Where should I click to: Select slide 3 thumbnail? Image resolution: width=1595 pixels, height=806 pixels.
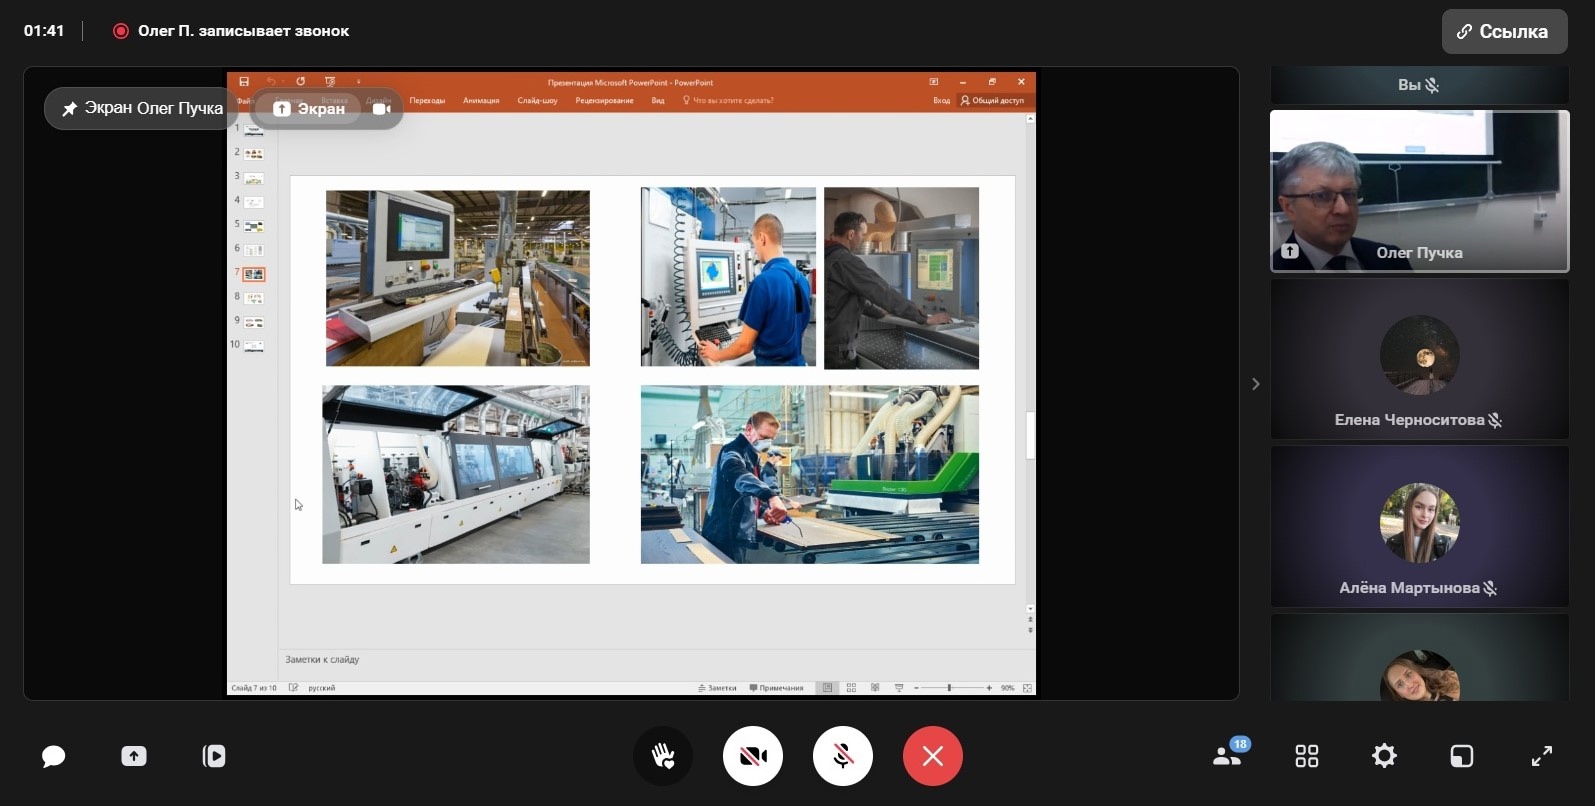tap(254, 178)
